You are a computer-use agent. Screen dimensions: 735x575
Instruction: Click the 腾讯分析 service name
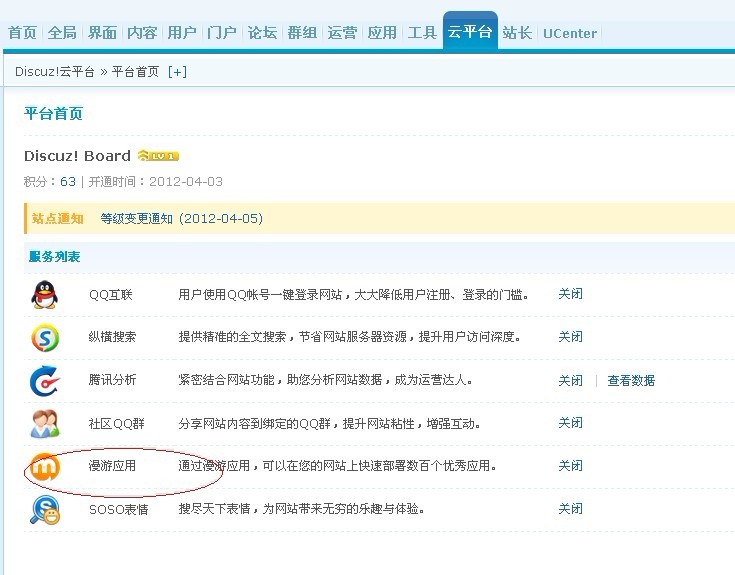pyautogui.click(x=112, y=380)
